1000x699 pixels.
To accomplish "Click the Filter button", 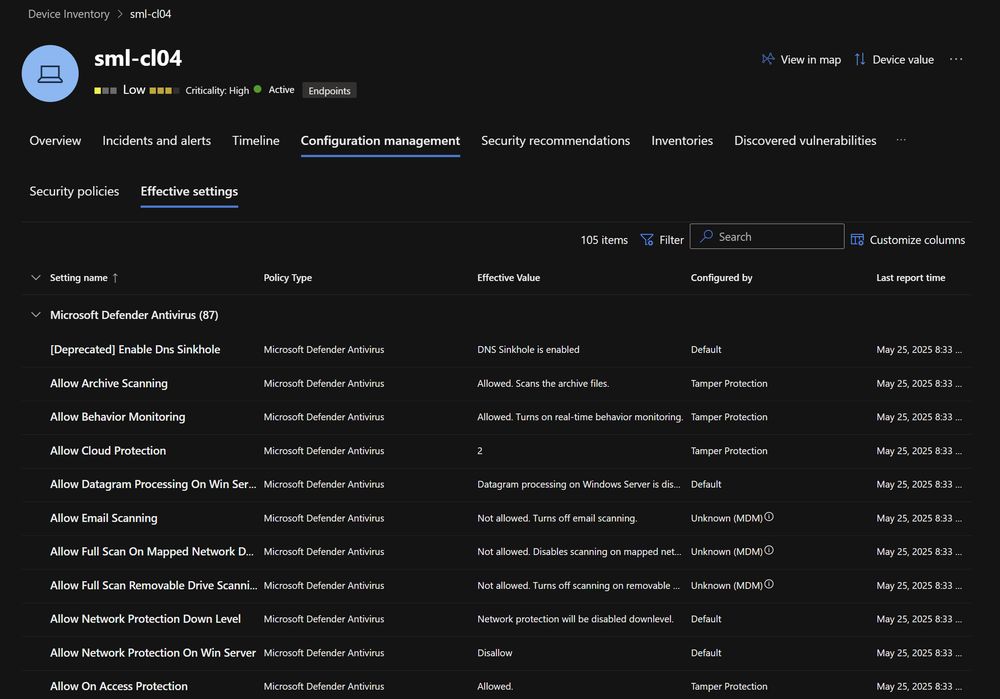I will click(662, 240).
